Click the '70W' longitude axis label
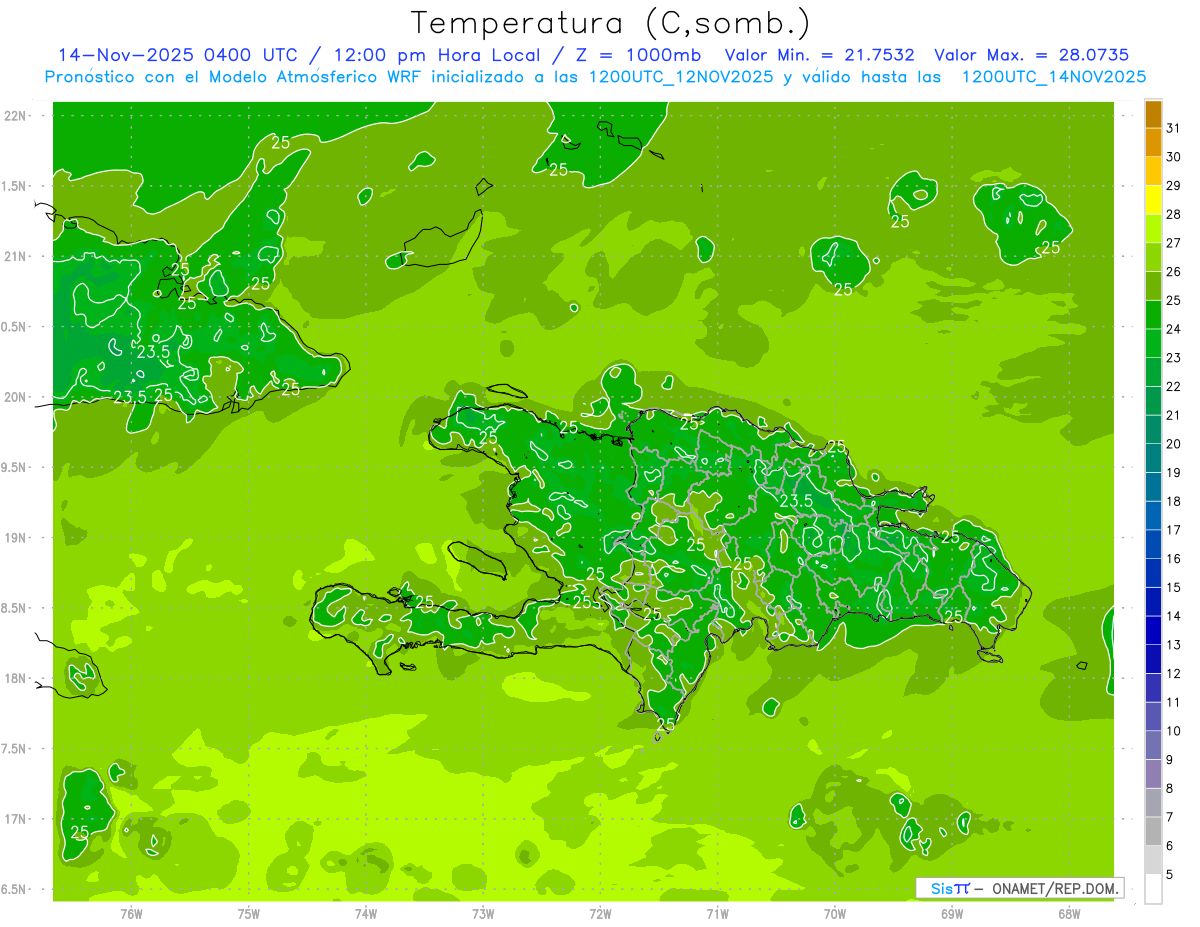 tap(835, 914)
